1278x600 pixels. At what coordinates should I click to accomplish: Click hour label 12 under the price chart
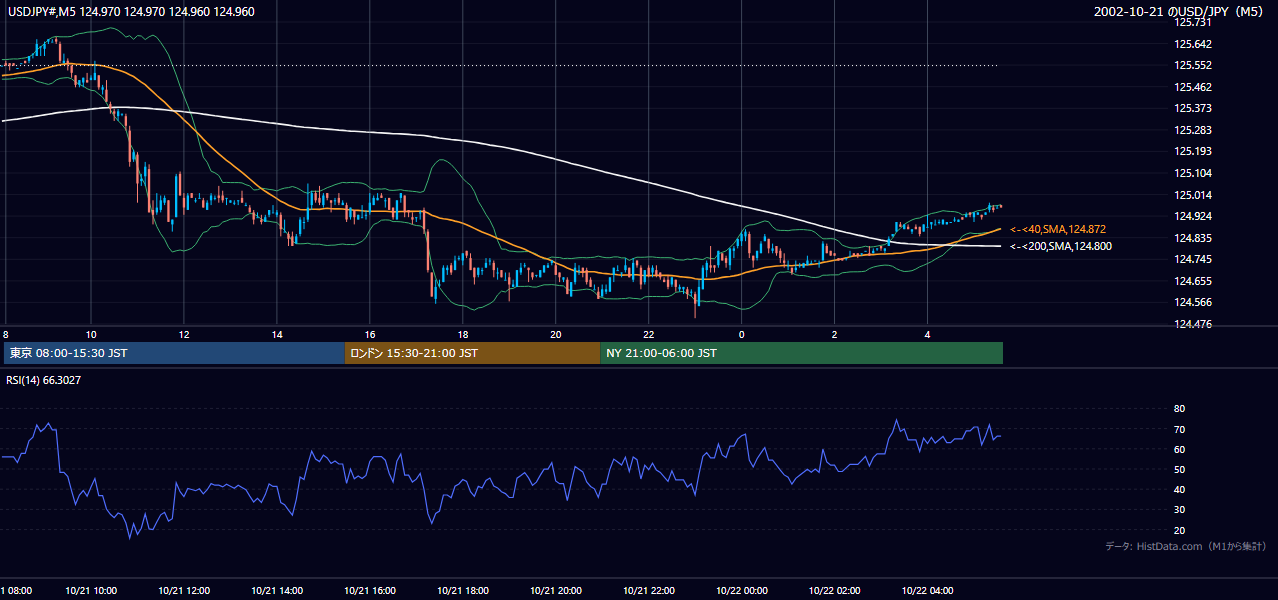[x=184, y=334]
